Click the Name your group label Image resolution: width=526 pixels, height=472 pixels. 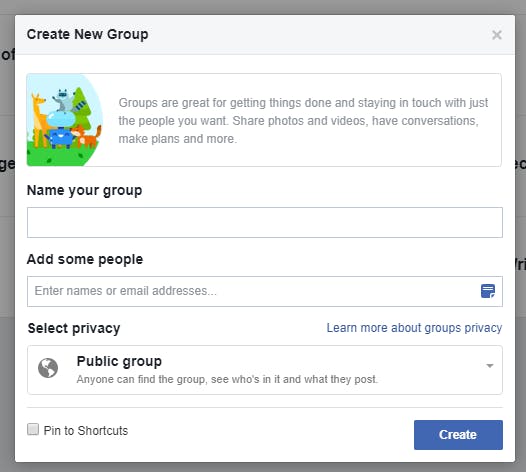[85, 190]
